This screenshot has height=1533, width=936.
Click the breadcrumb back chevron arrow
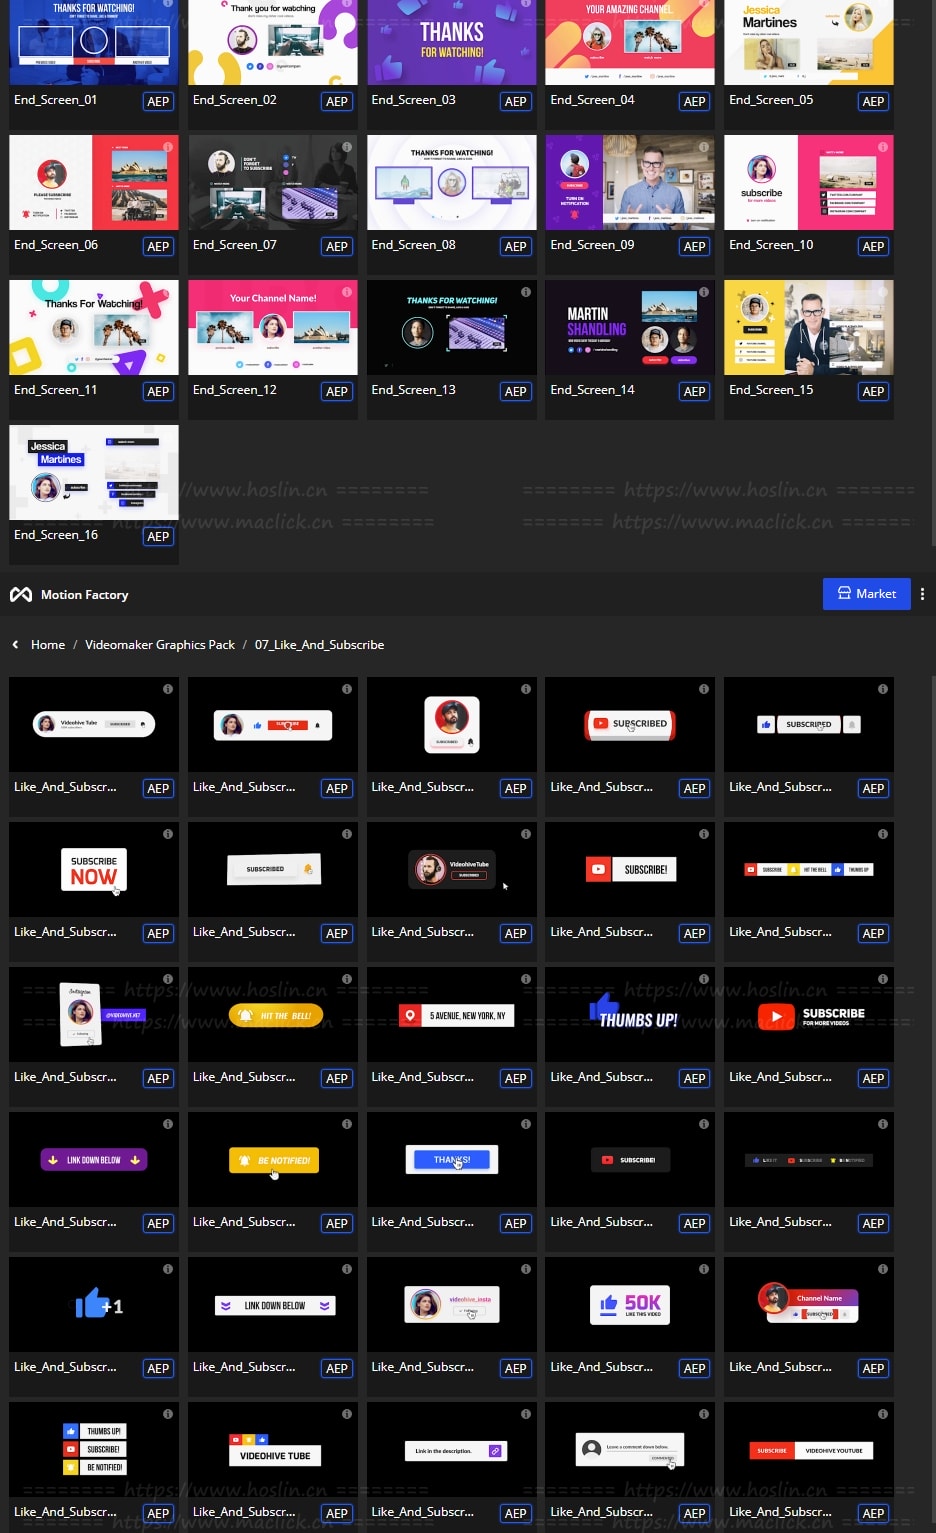(15, 645)
